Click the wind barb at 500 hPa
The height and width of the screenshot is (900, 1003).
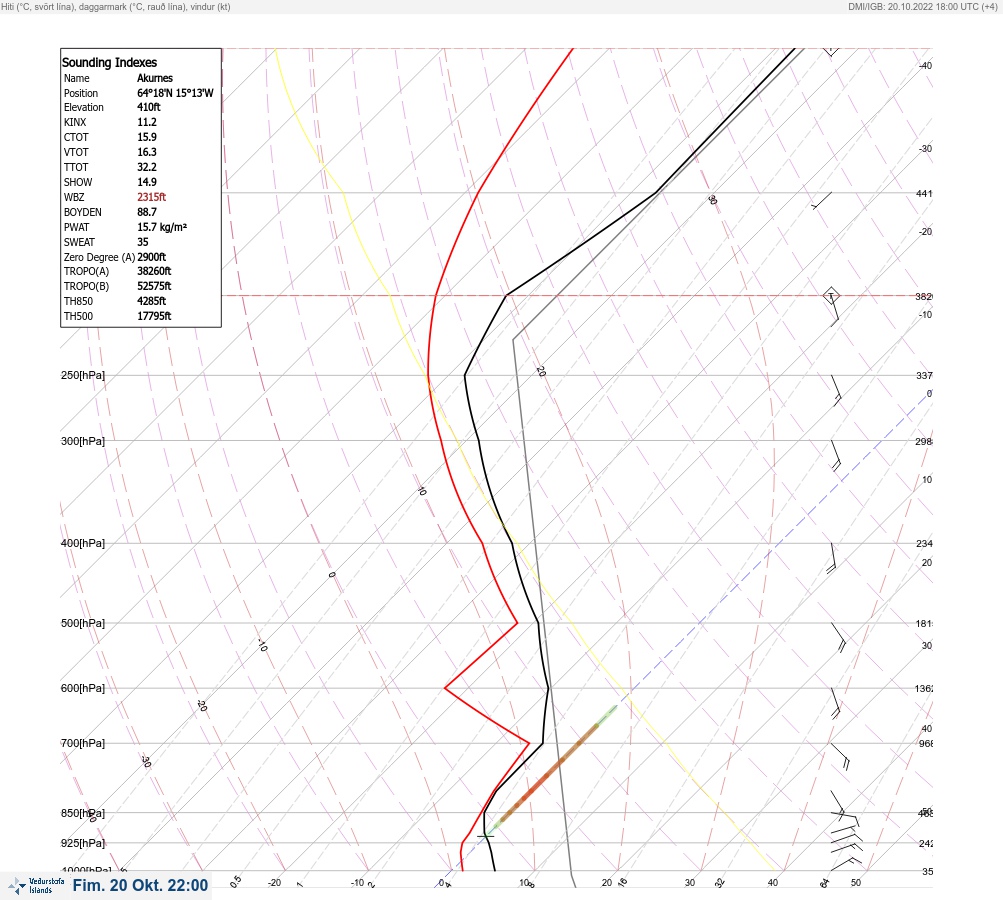pos(839,637)
